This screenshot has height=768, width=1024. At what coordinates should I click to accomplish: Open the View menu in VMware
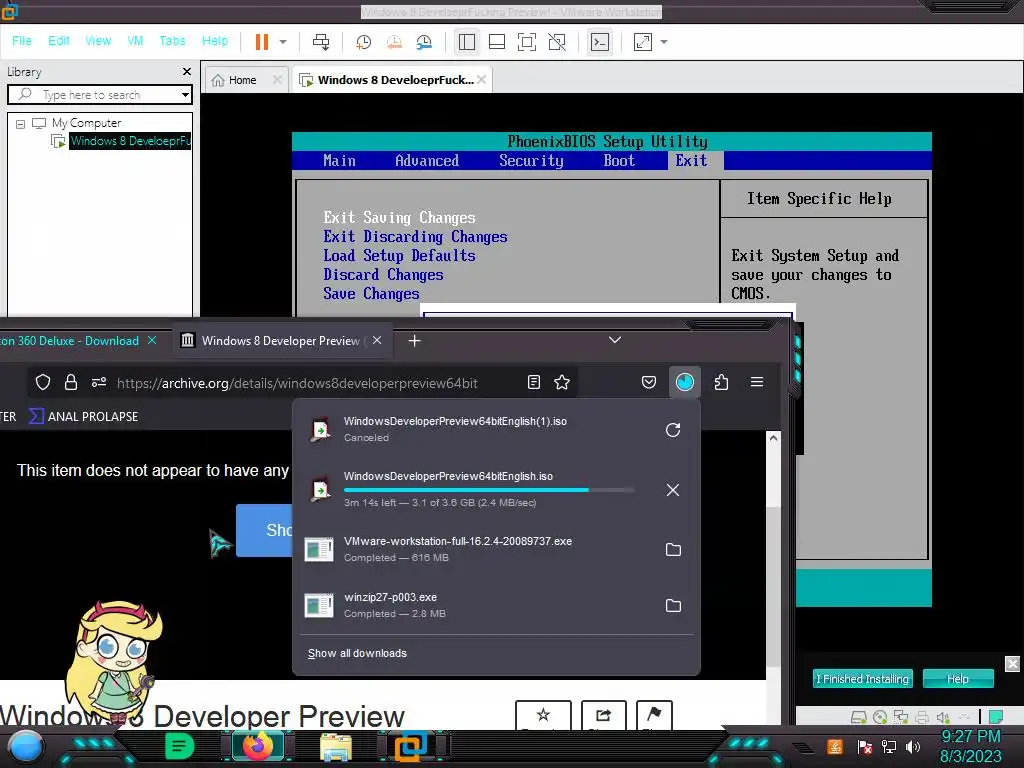point(98,40)
